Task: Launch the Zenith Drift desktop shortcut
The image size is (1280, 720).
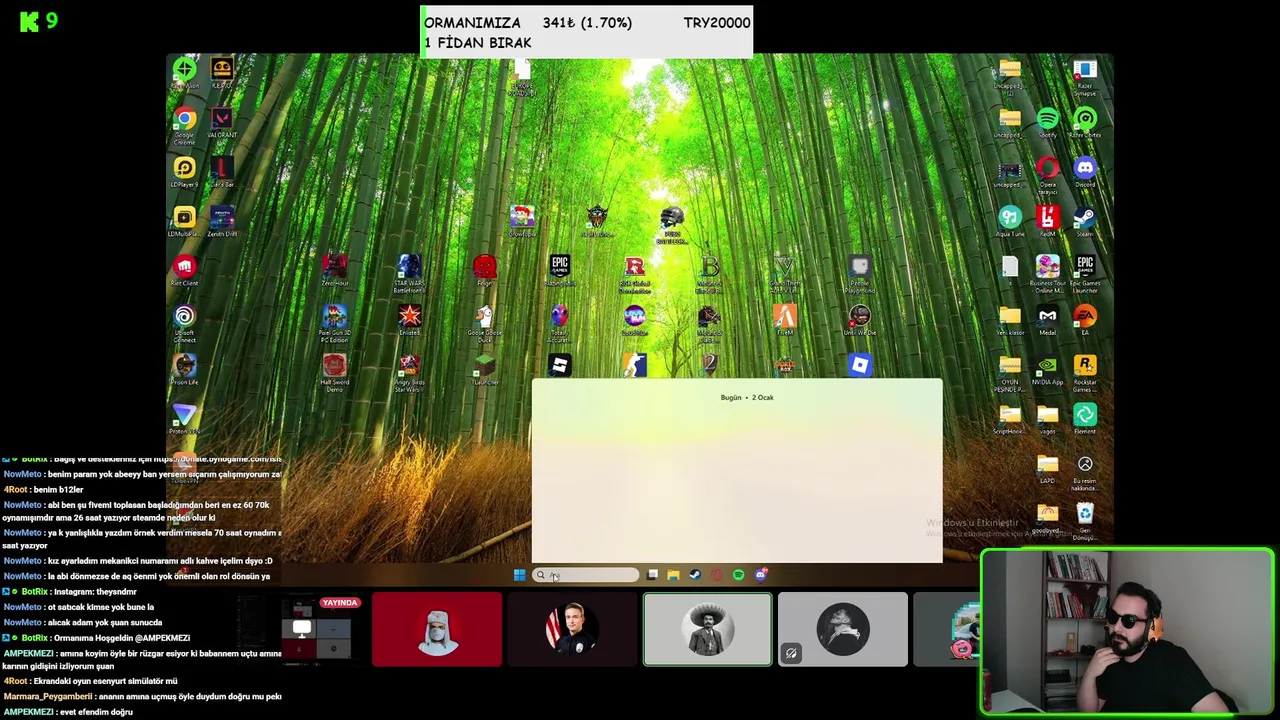Action: (x=222, y=218)
